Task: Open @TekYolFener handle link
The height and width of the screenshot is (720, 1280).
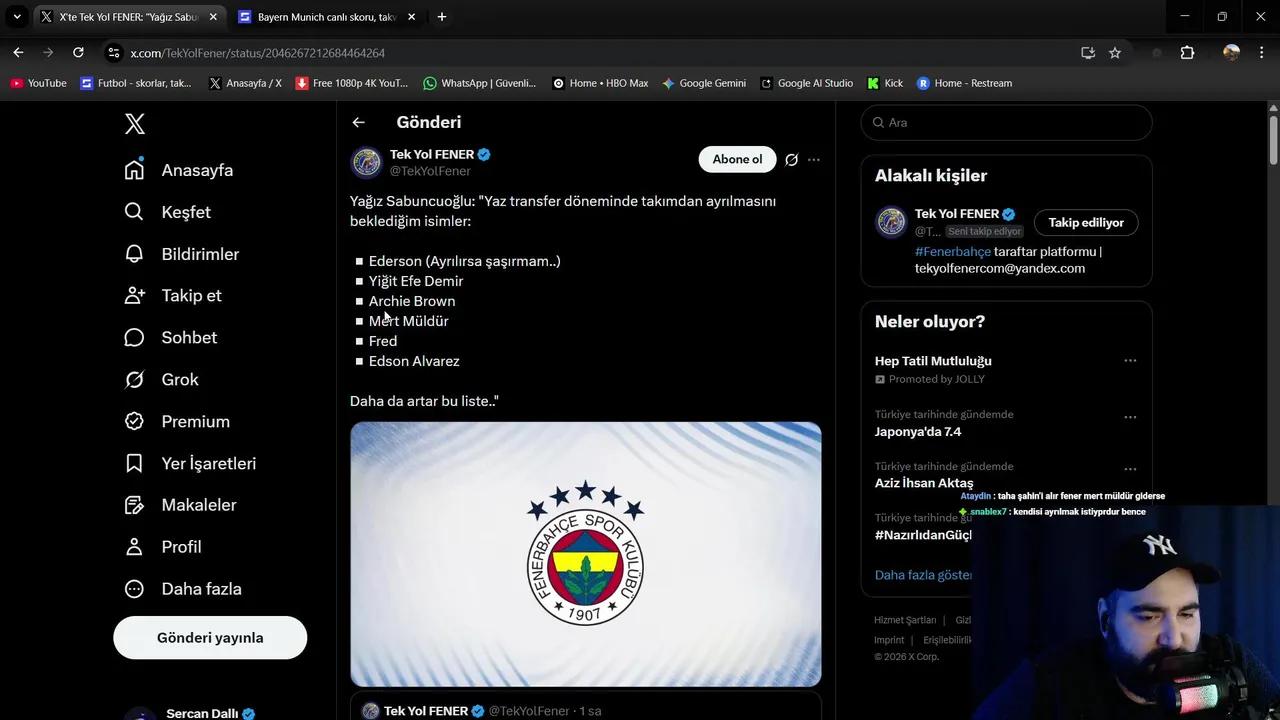Action: [x=430, y=171]
